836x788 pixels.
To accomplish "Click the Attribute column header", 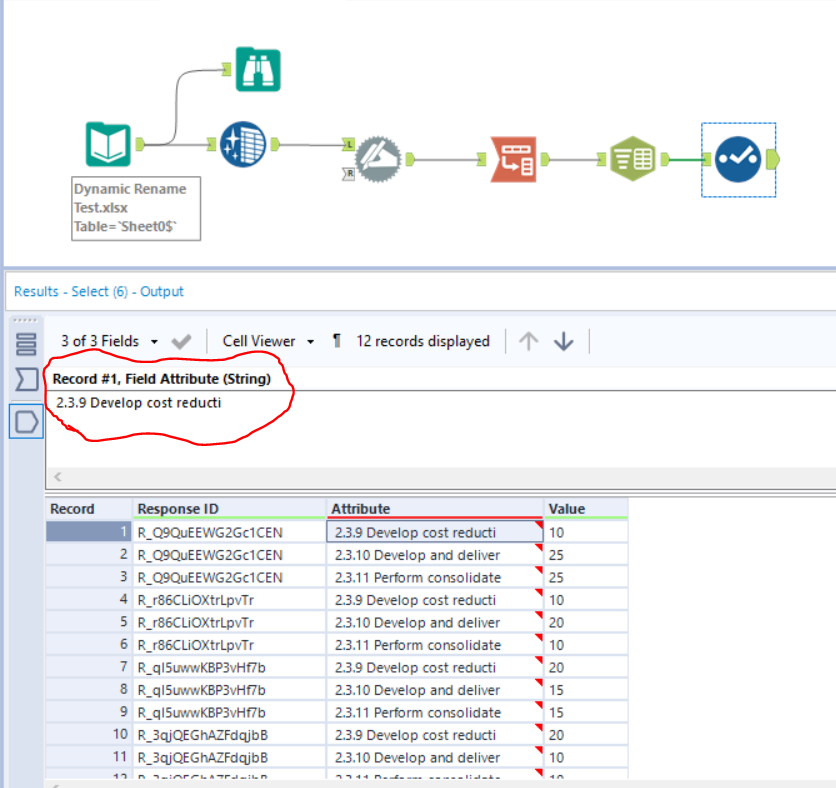I will (x=435, y=509).
